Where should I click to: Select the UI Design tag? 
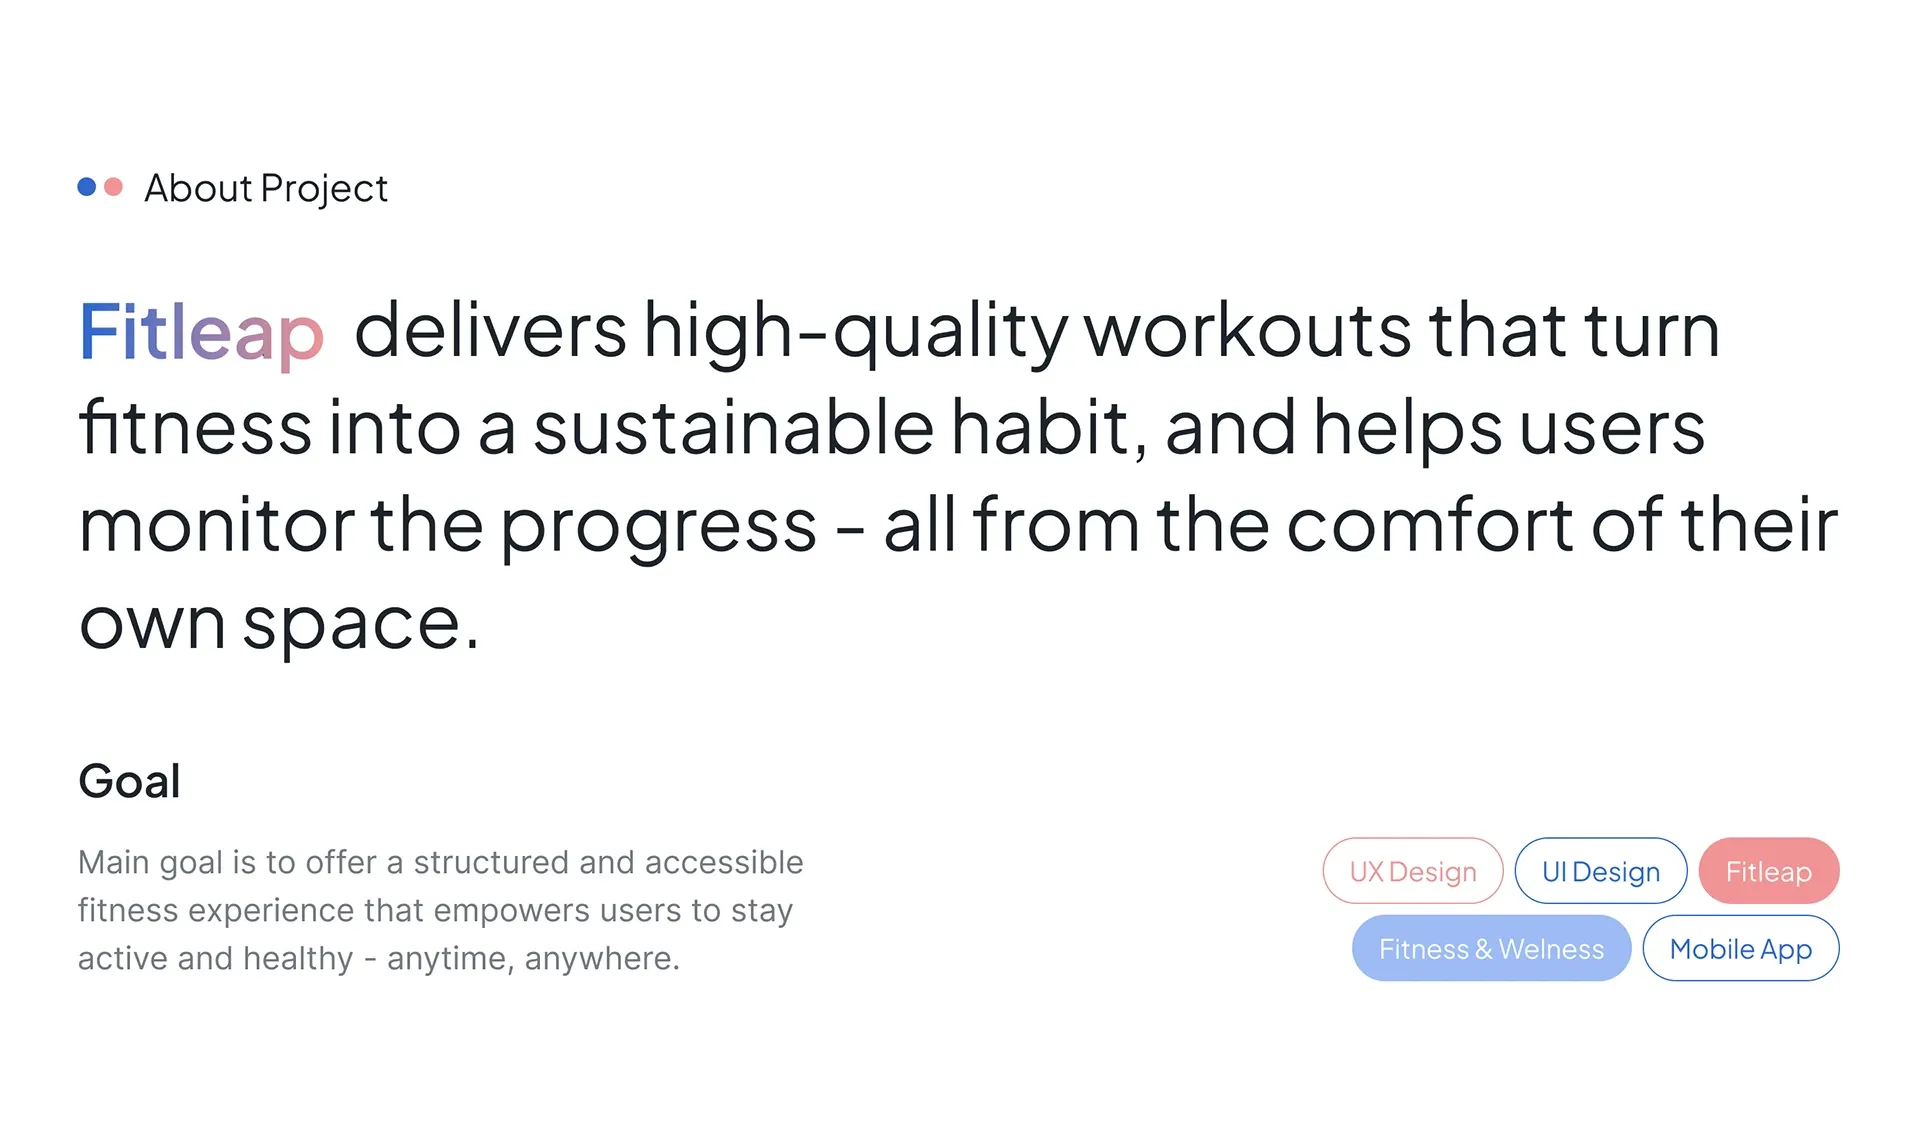1600,871
